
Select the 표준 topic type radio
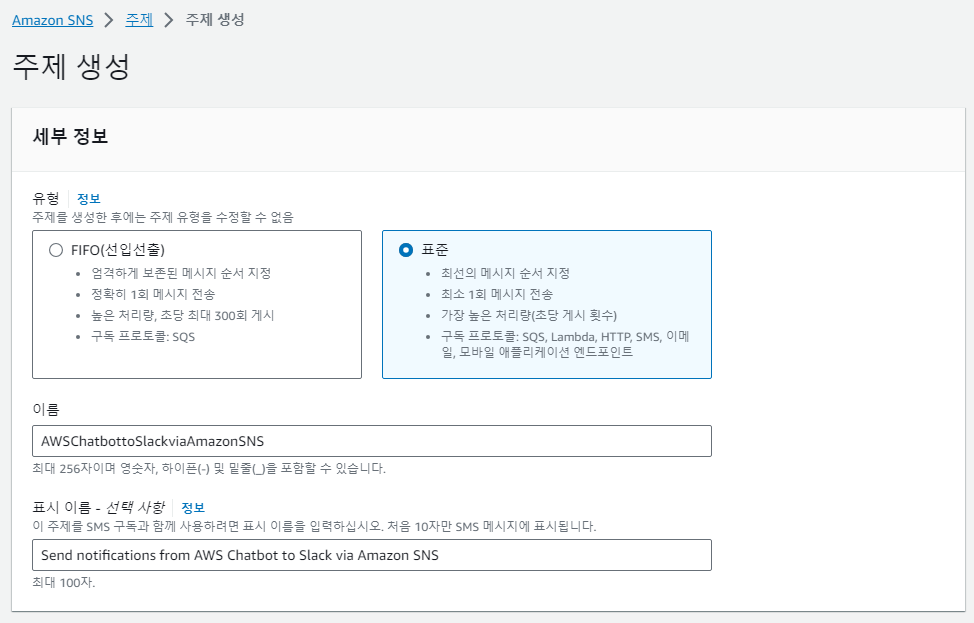(x=406, y=250)
